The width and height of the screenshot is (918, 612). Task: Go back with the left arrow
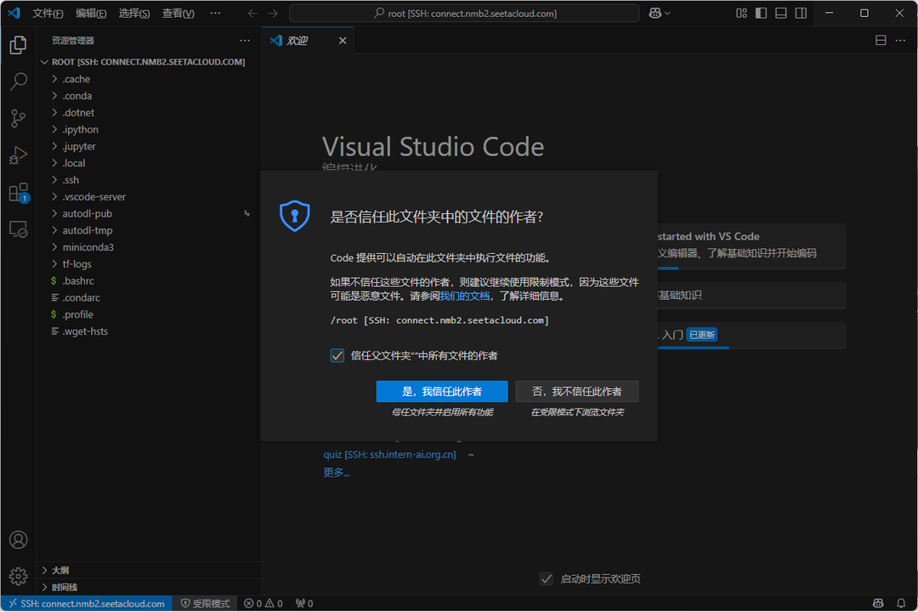(252, 13)
